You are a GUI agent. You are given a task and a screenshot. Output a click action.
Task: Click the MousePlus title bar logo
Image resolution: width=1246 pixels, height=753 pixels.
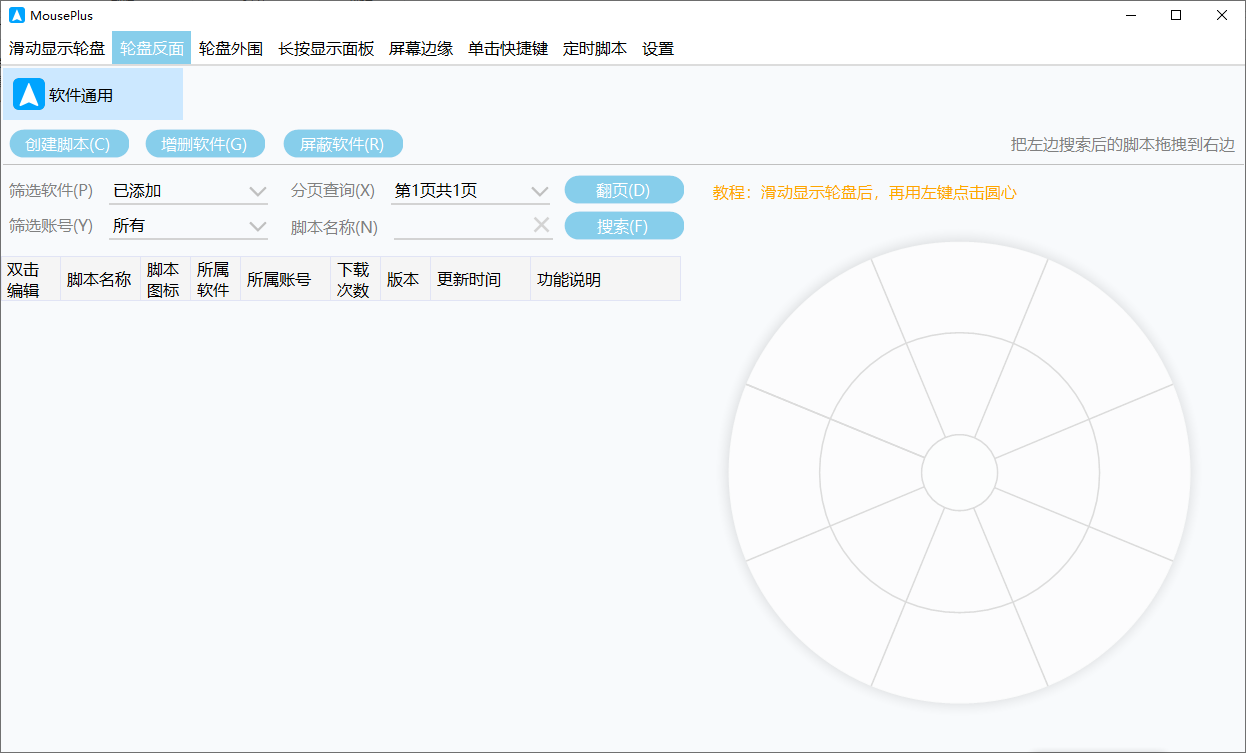point(17,15)
